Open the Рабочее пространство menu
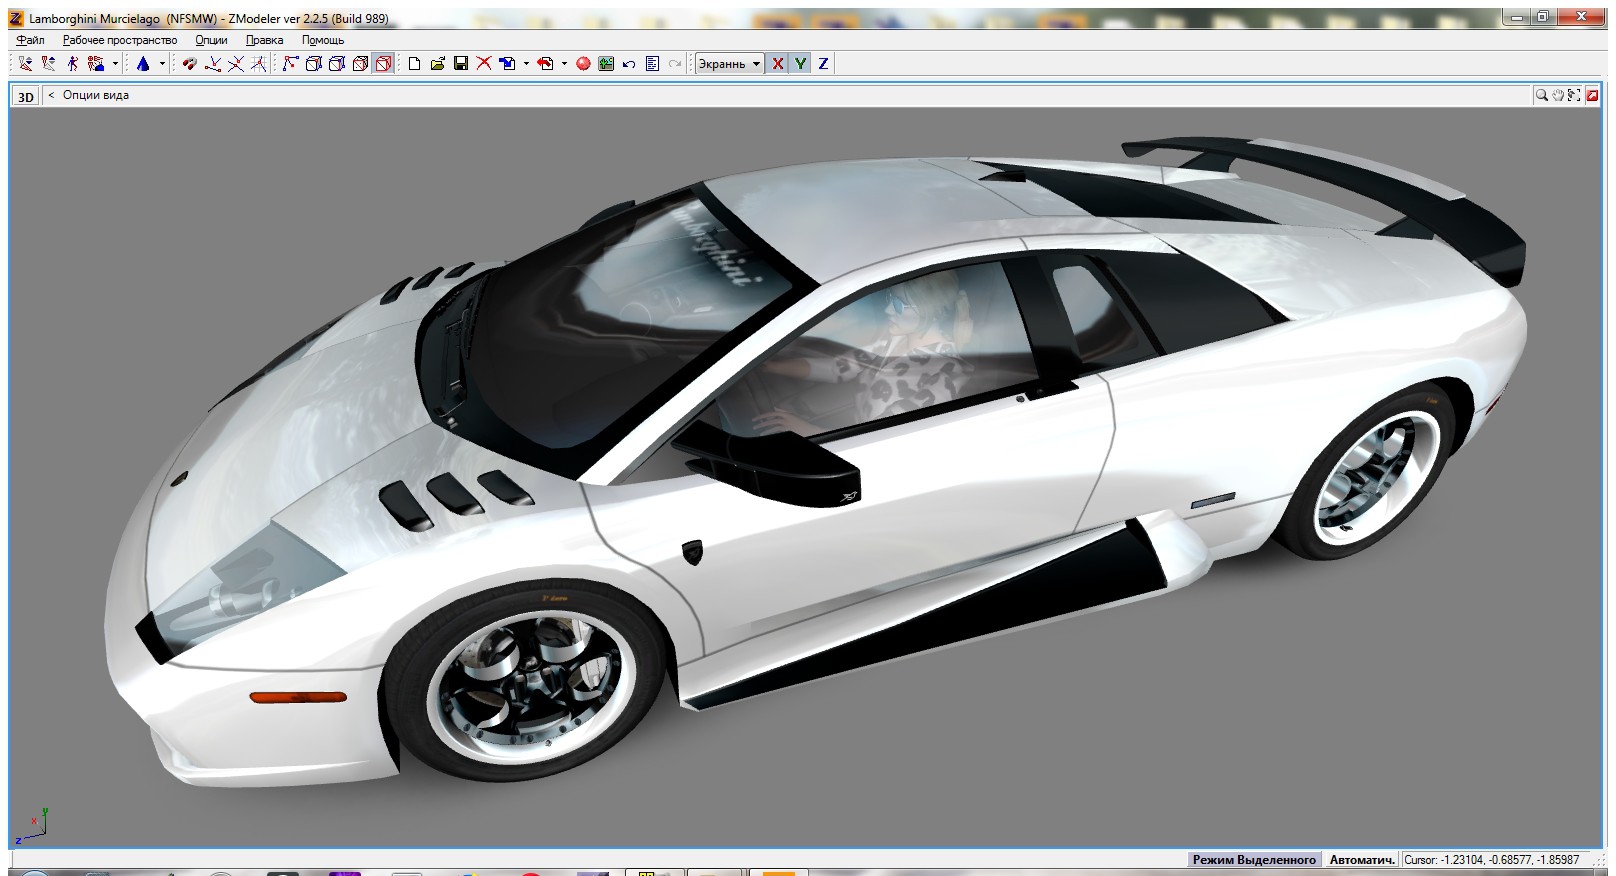The width and height of the screenshot is (1616, 876). pos(120,40)
